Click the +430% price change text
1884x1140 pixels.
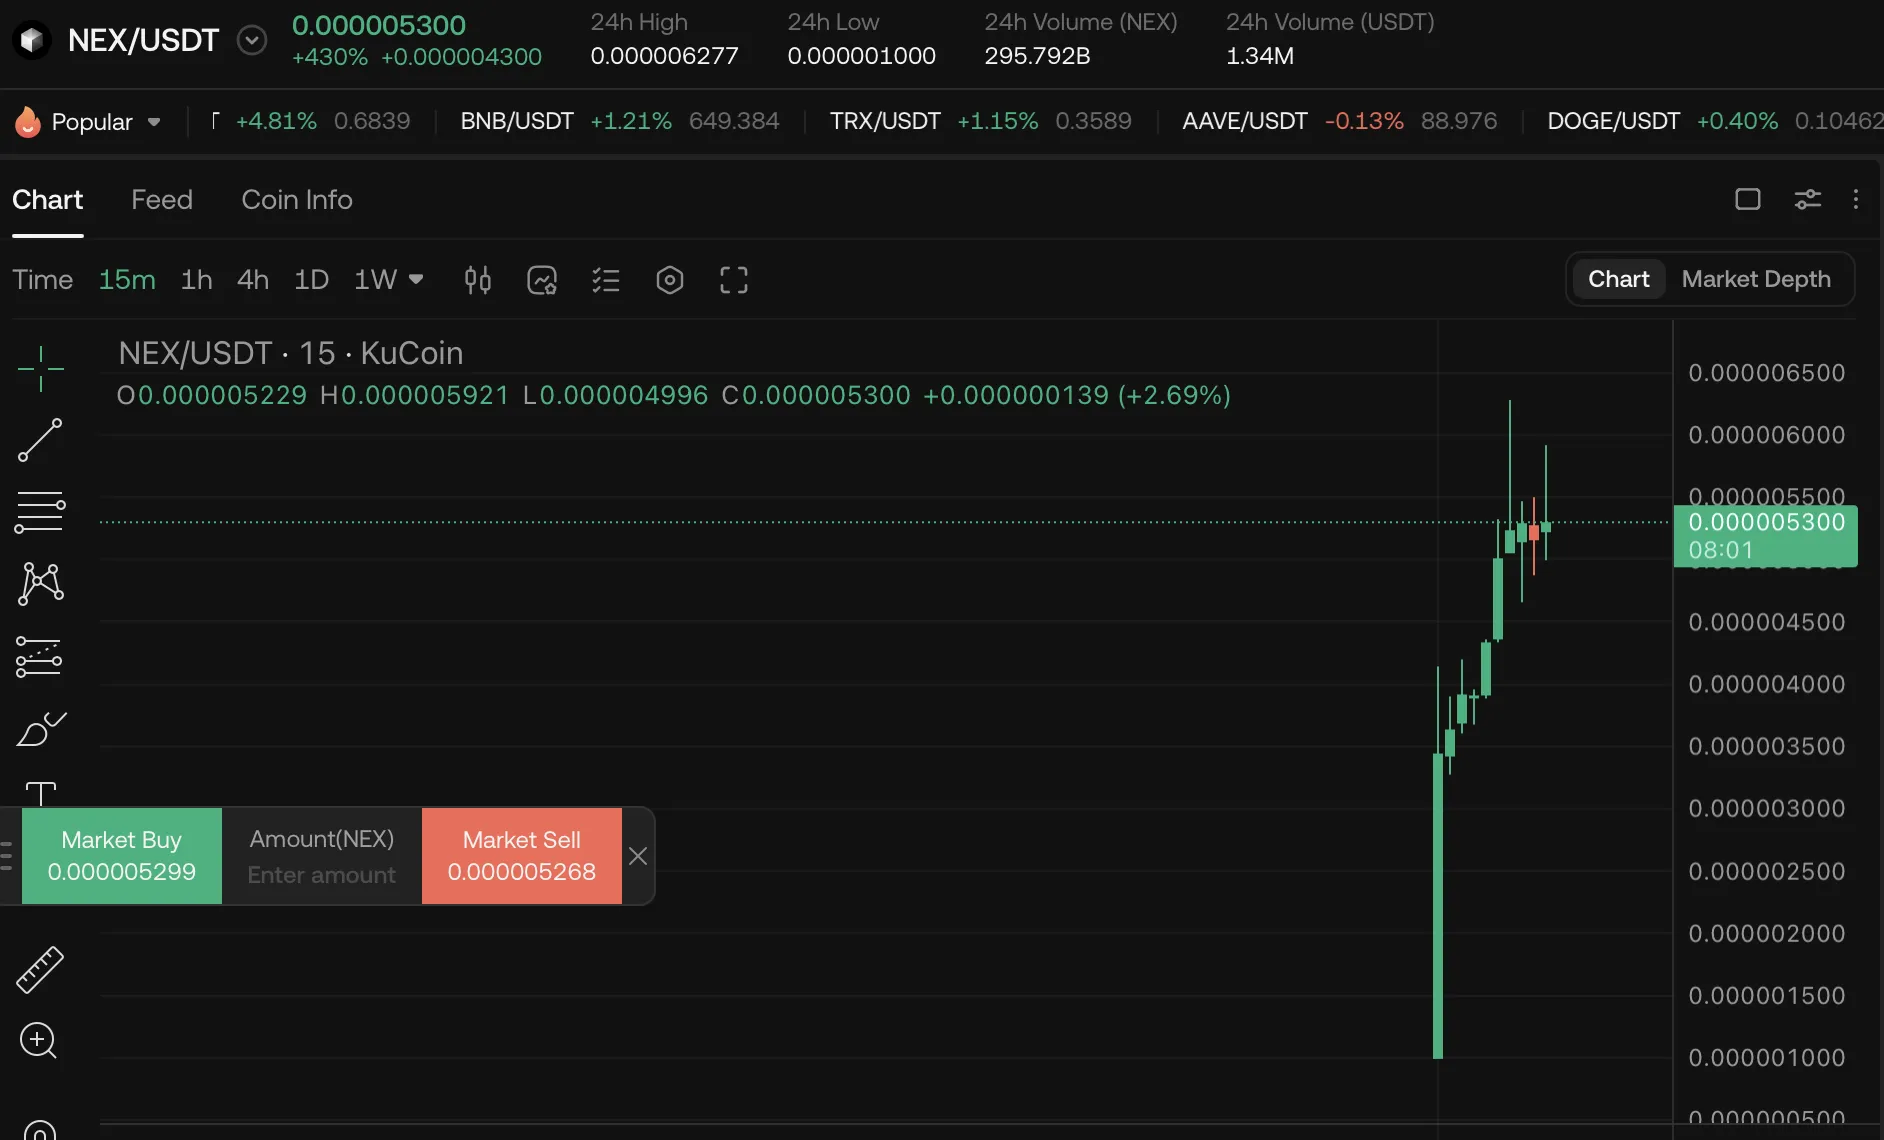(x=330, y=57)
